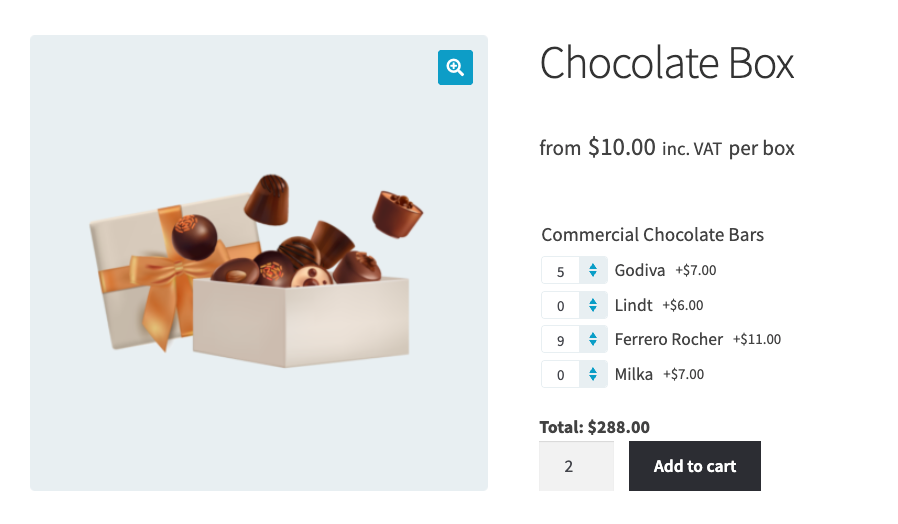Click the box quantity field beside Add to cart
898x524 pixels.
pos(575,466)
